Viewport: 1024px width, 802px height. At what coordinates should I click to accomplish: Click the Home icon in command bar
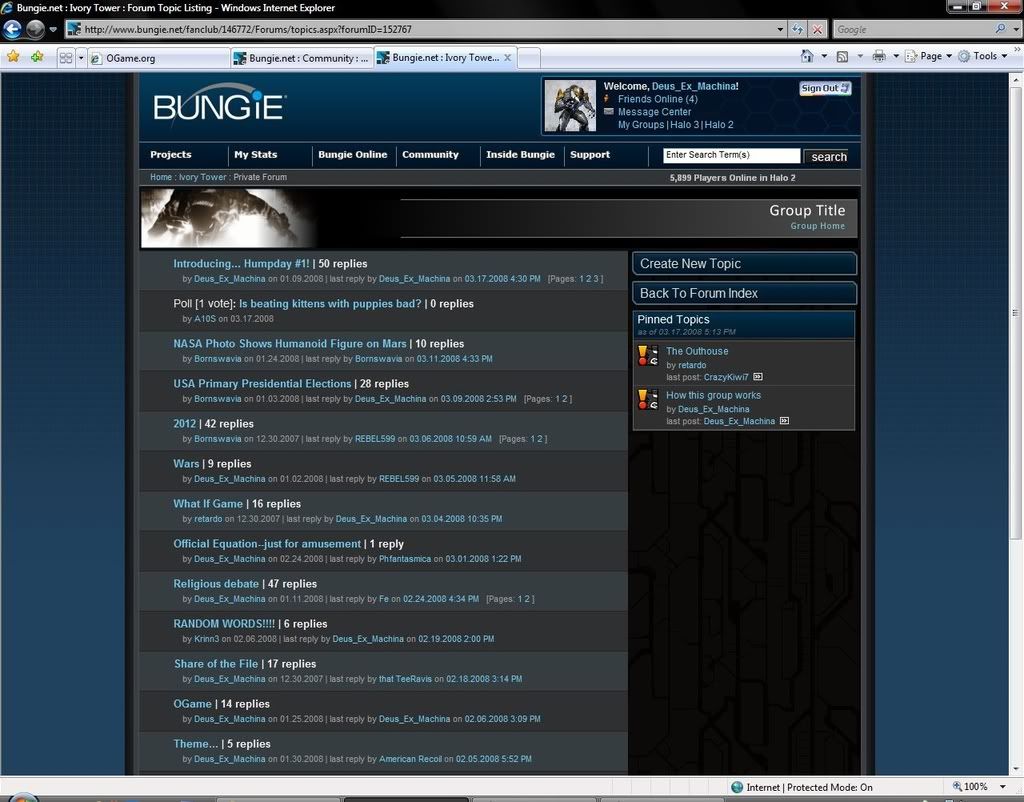pyautogui.click(x=807, y=56)
